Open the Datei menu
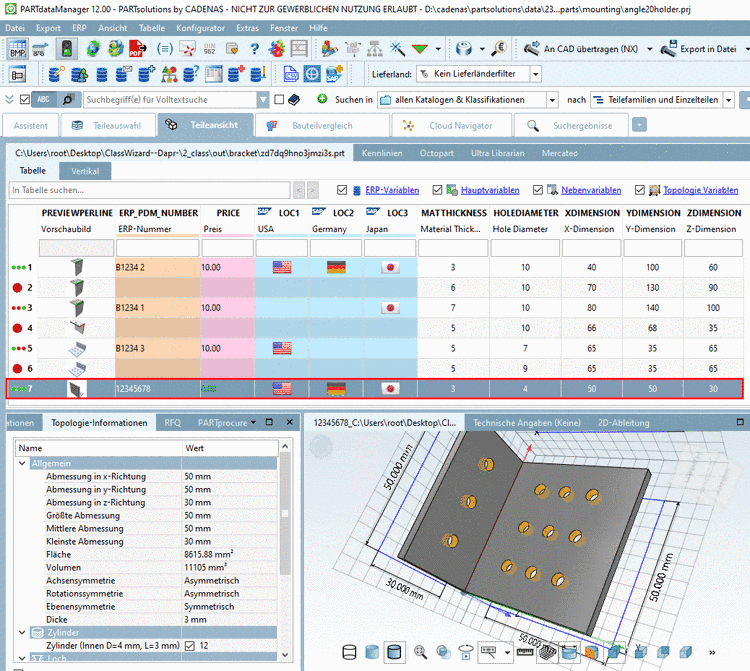The width and height of the screenshot is (750, 671). coord(15,28)
